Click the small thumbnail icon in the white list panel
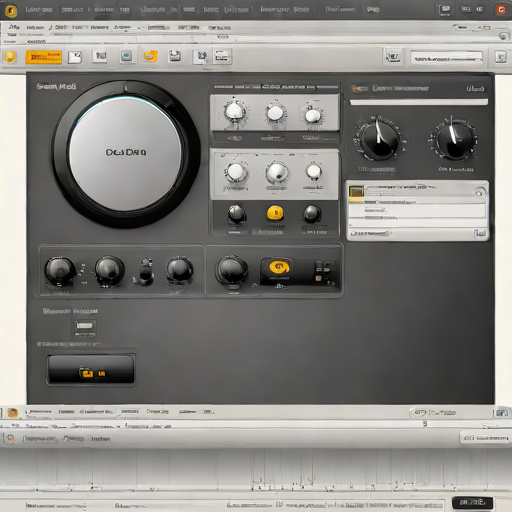Screen dimensions: 512x512 coord(356,191)
